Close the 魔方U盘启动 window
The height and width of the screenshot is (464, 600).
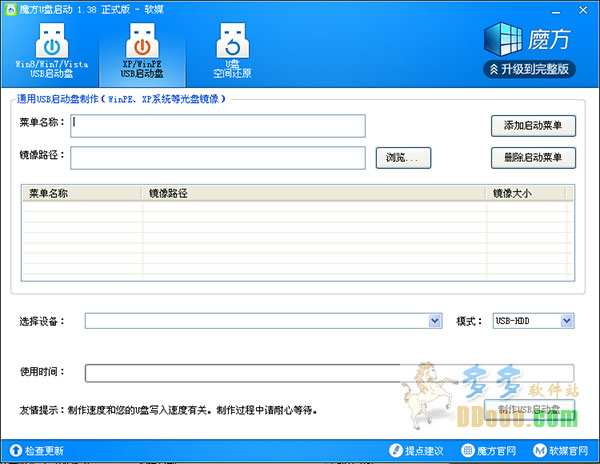click(583, 10)
